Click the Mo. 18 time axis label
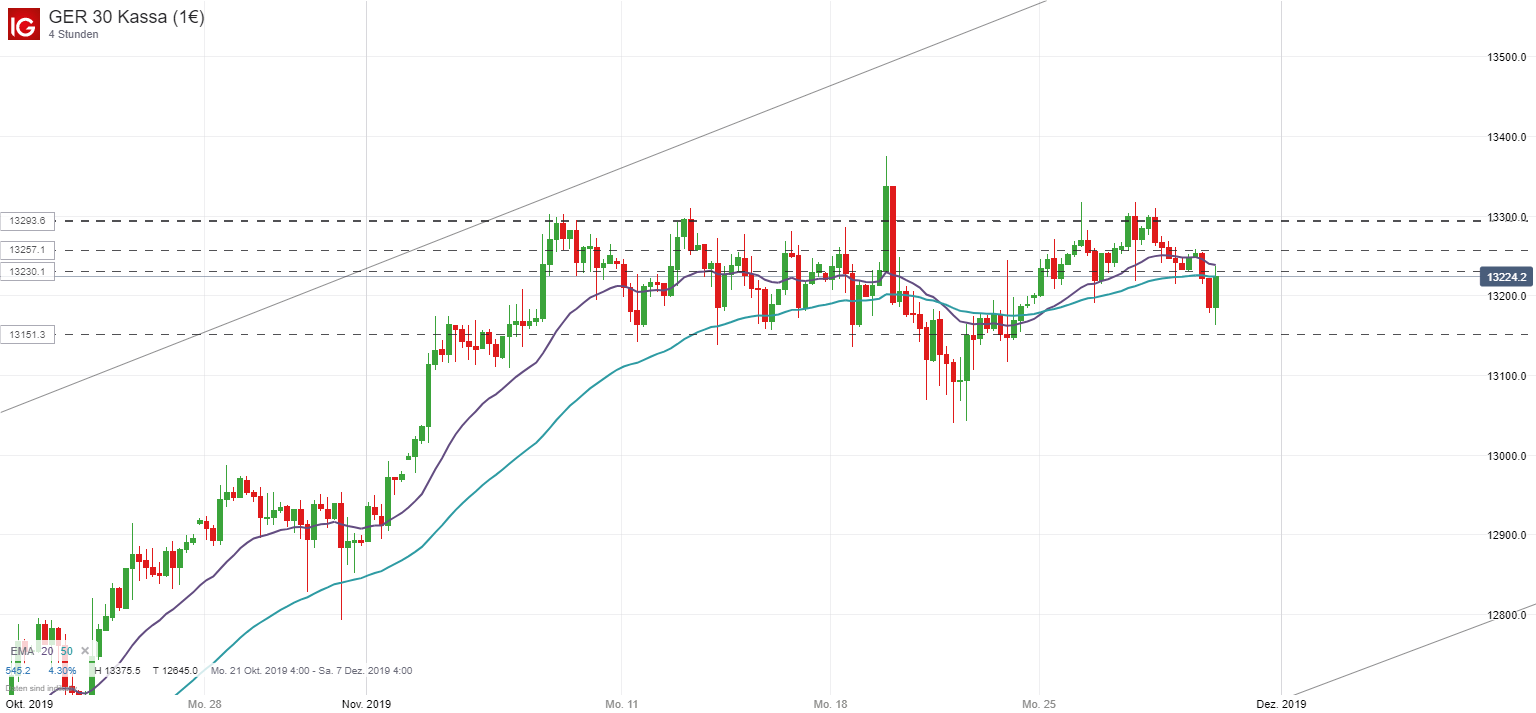 pyautogui.click(x=830, y=704)
